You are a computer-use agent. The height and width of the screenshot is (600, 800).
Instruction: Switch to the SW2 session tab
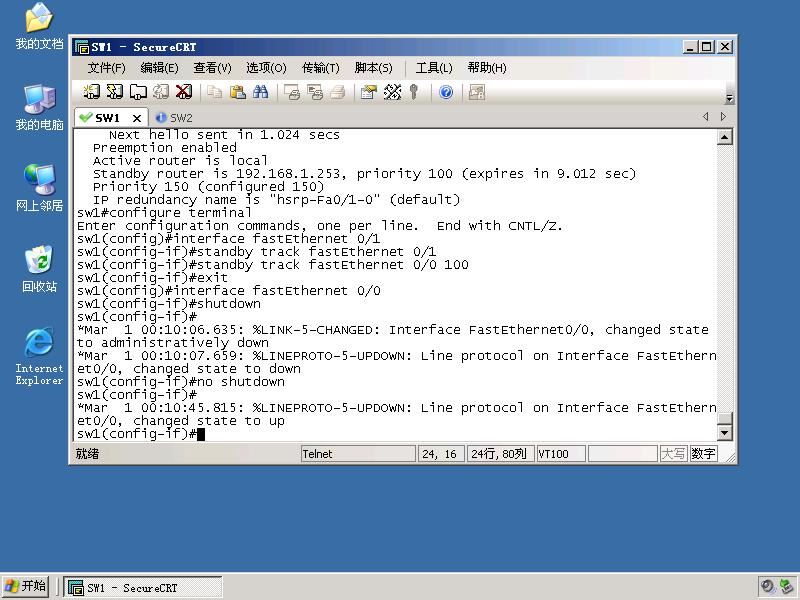(174, 118)
